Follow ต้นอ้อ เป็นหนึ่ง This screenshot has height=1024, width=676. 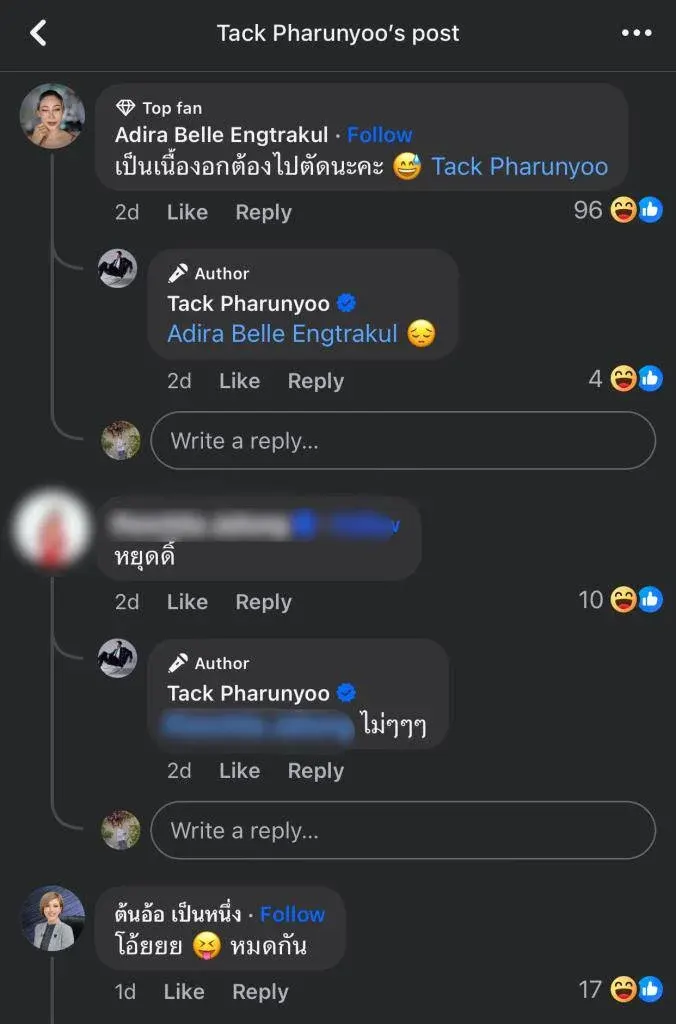coord(292,914)
